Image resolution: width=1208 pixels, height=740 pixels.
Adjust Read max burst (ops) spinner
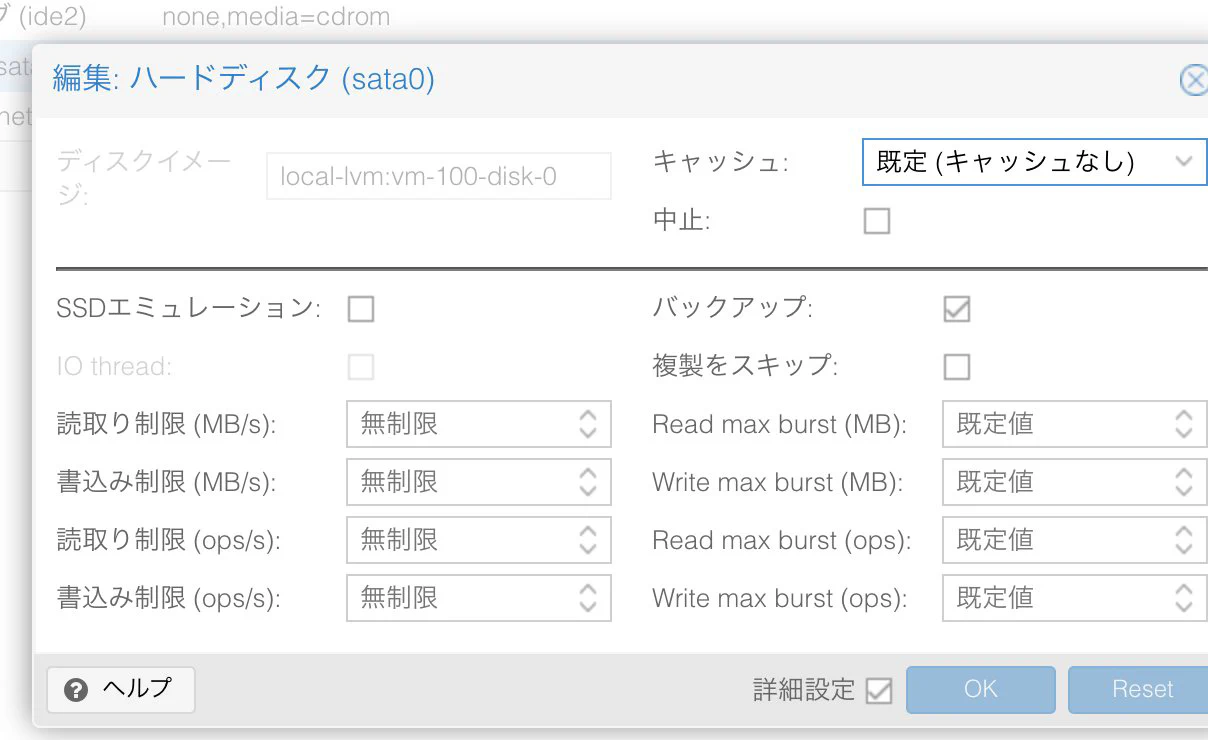tap(1184, 541)
